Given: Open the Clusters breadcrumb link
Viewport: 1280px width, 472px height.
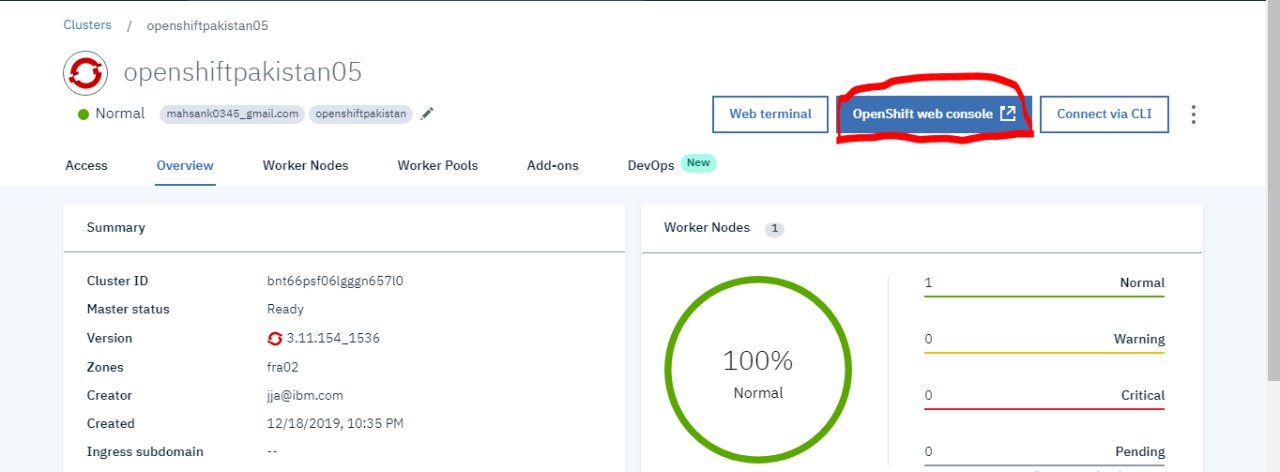Looking at the screenshot, I should point(87,24).
